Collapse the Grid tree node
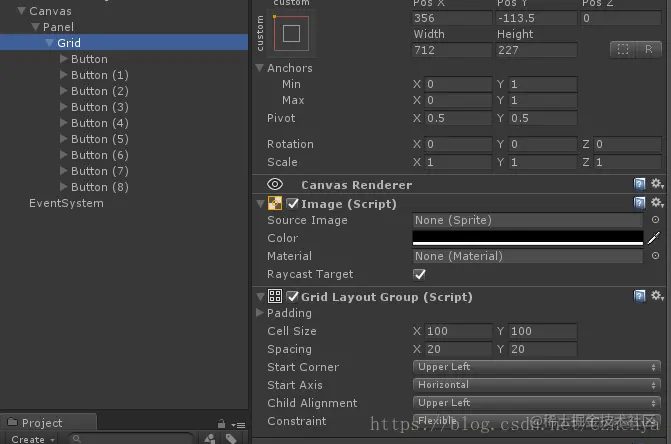671x444 pixels. [49, 43]
